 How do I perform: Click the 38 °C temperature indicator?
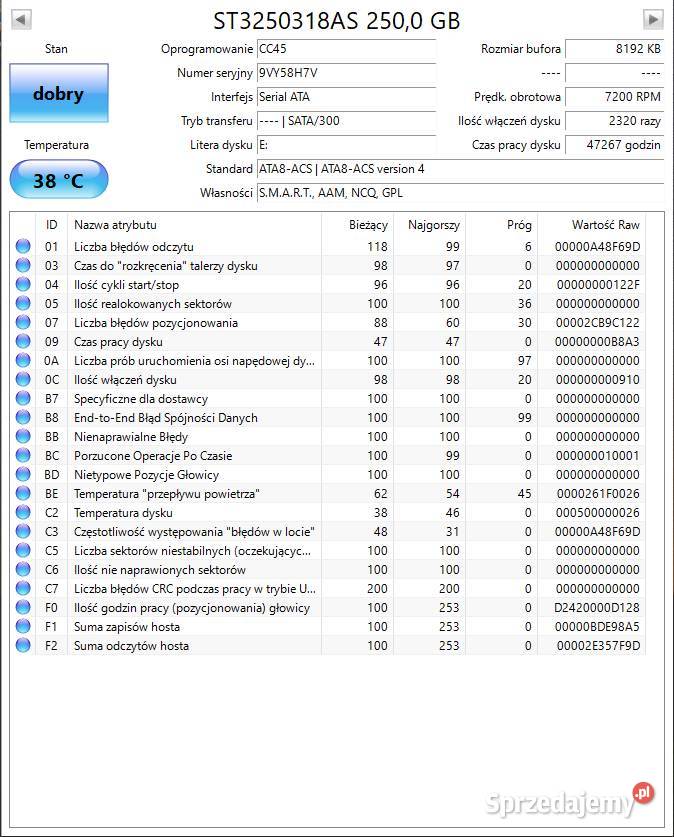coord(58,181)
